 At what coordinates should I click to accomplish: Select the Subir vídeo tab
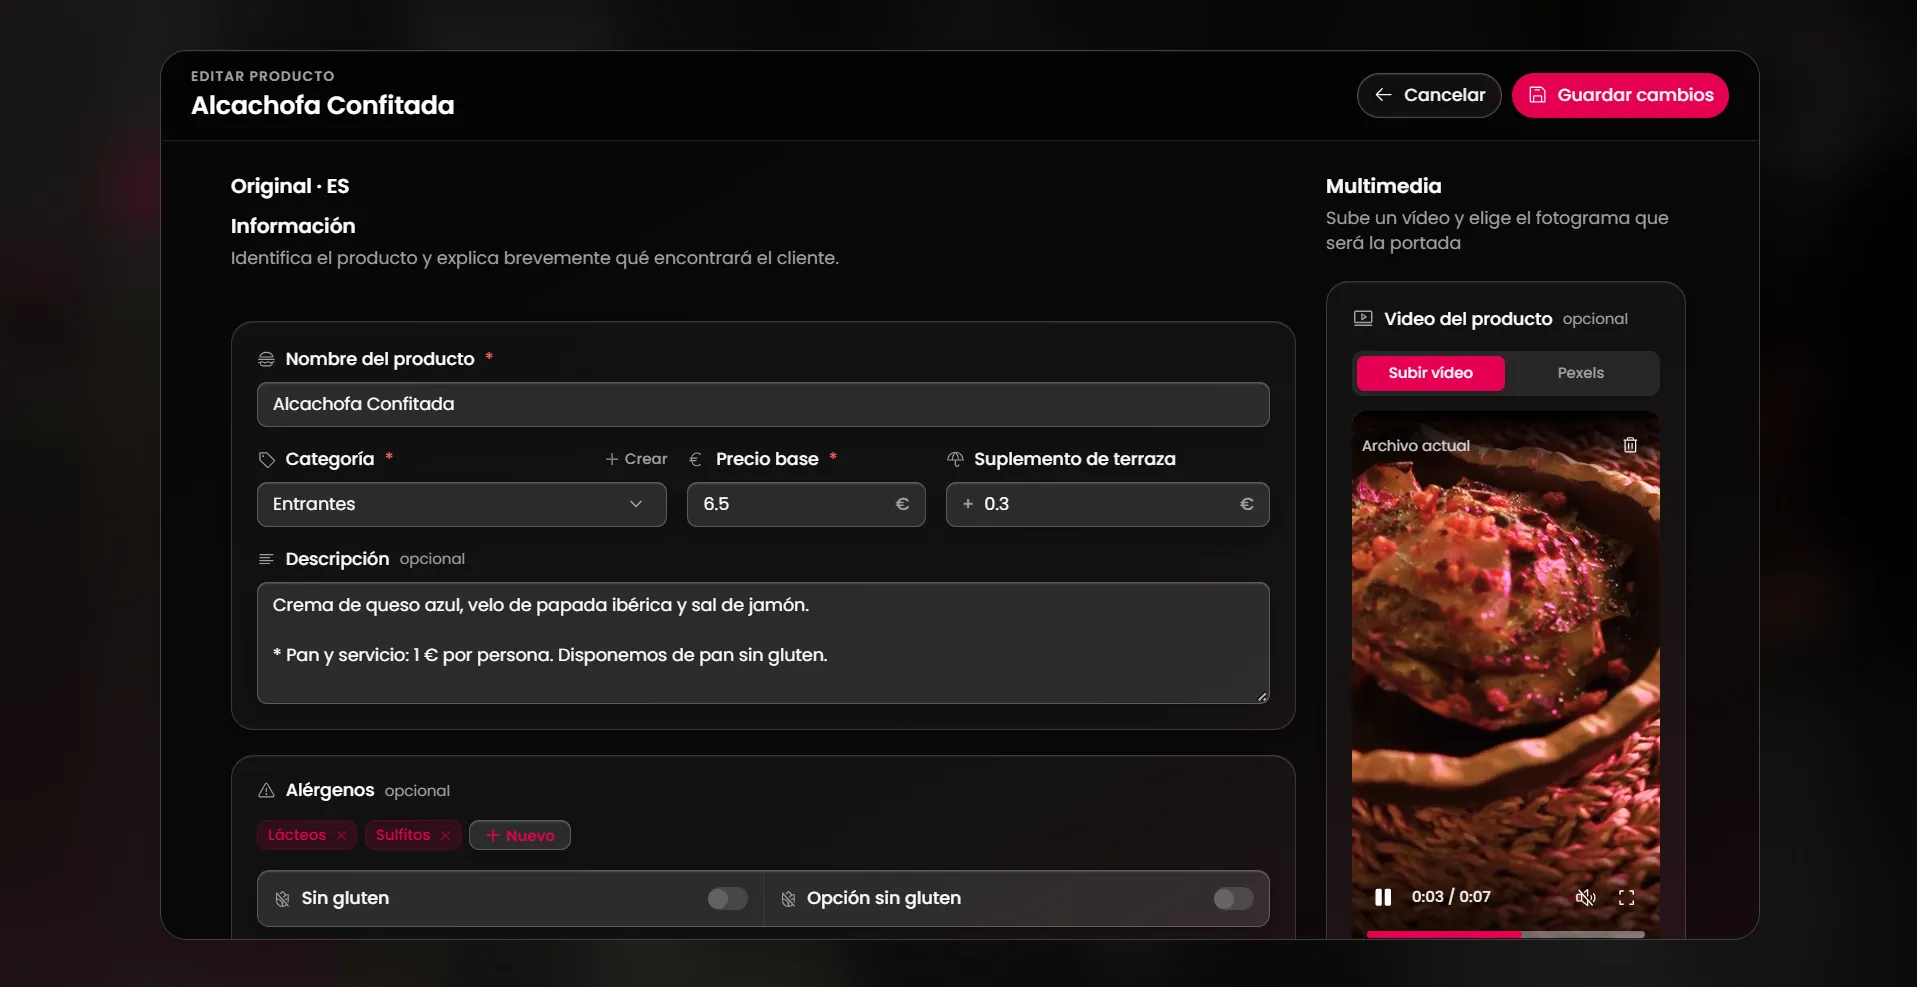click(1430, 373)
